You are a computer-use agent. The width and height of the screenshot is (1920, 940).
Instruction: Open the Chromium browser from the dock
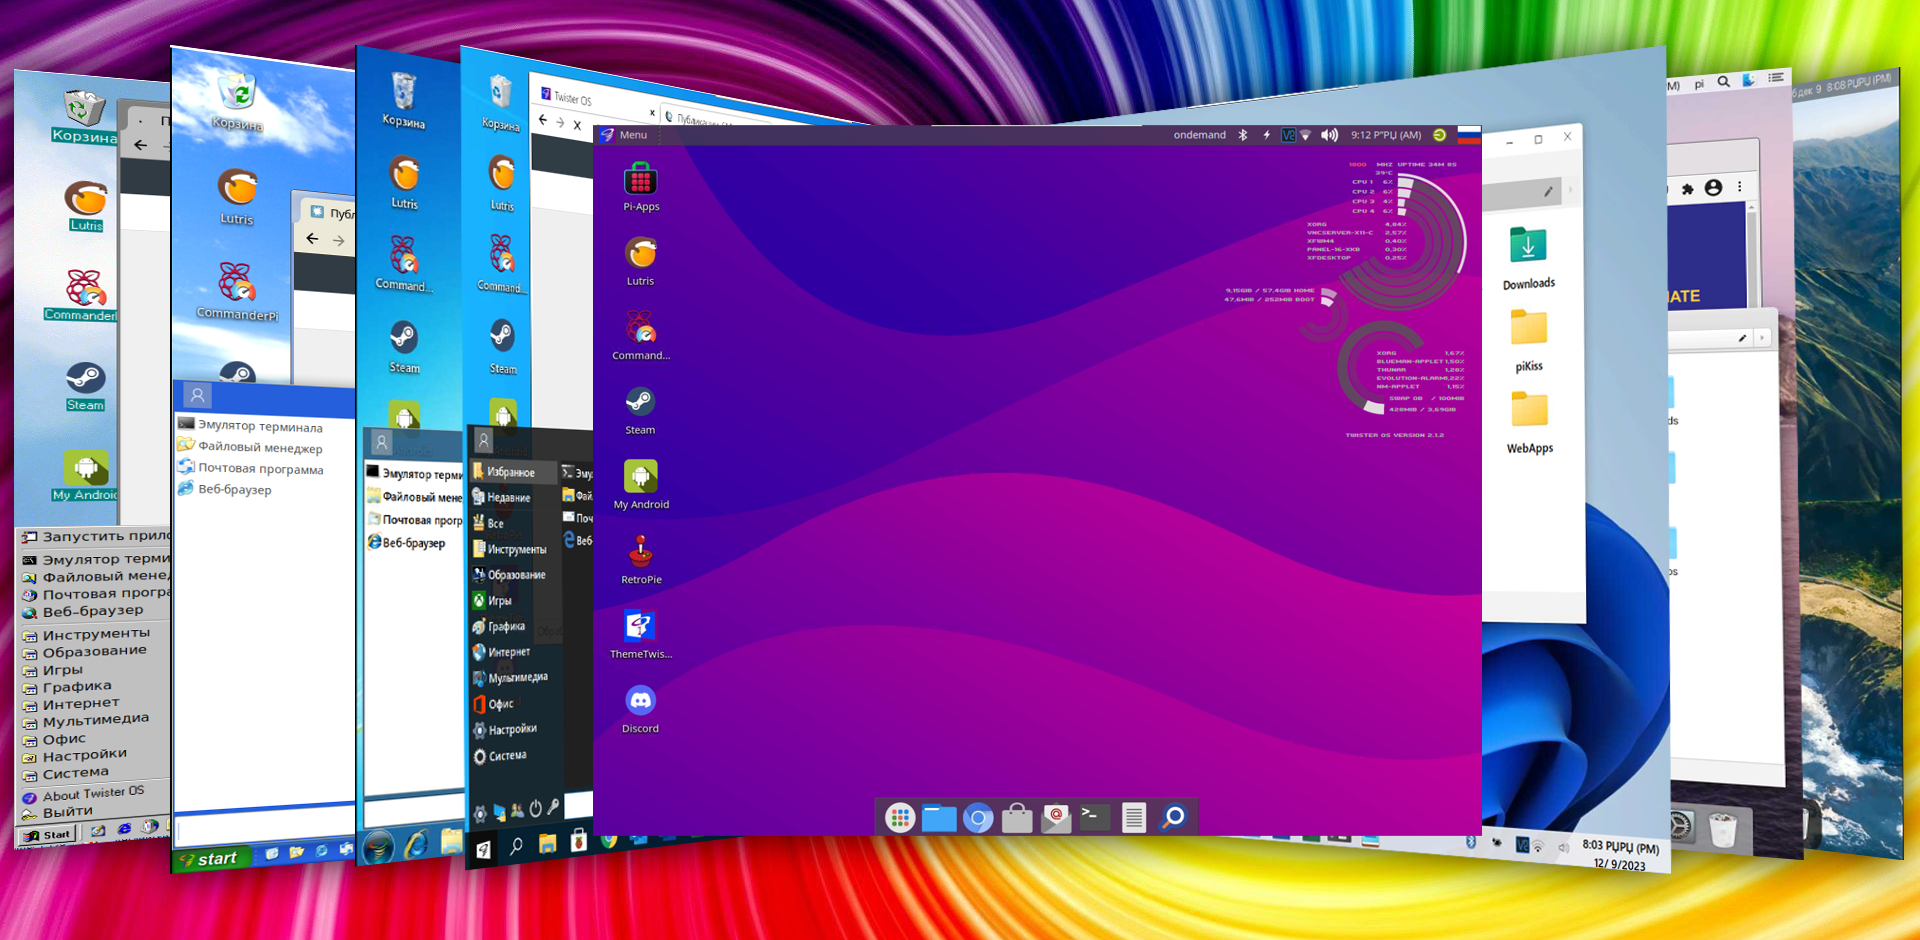point(977,817)
